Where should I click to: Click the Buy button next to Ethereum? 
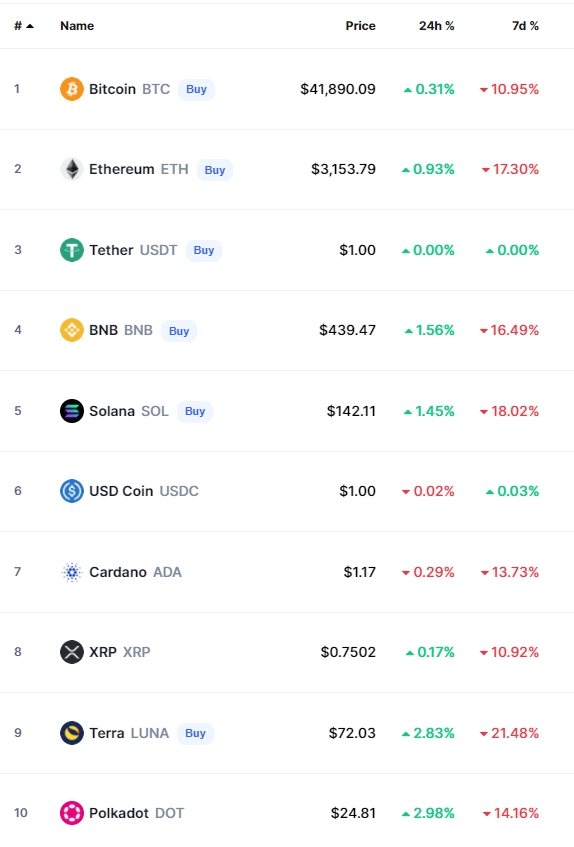point(215,170)
